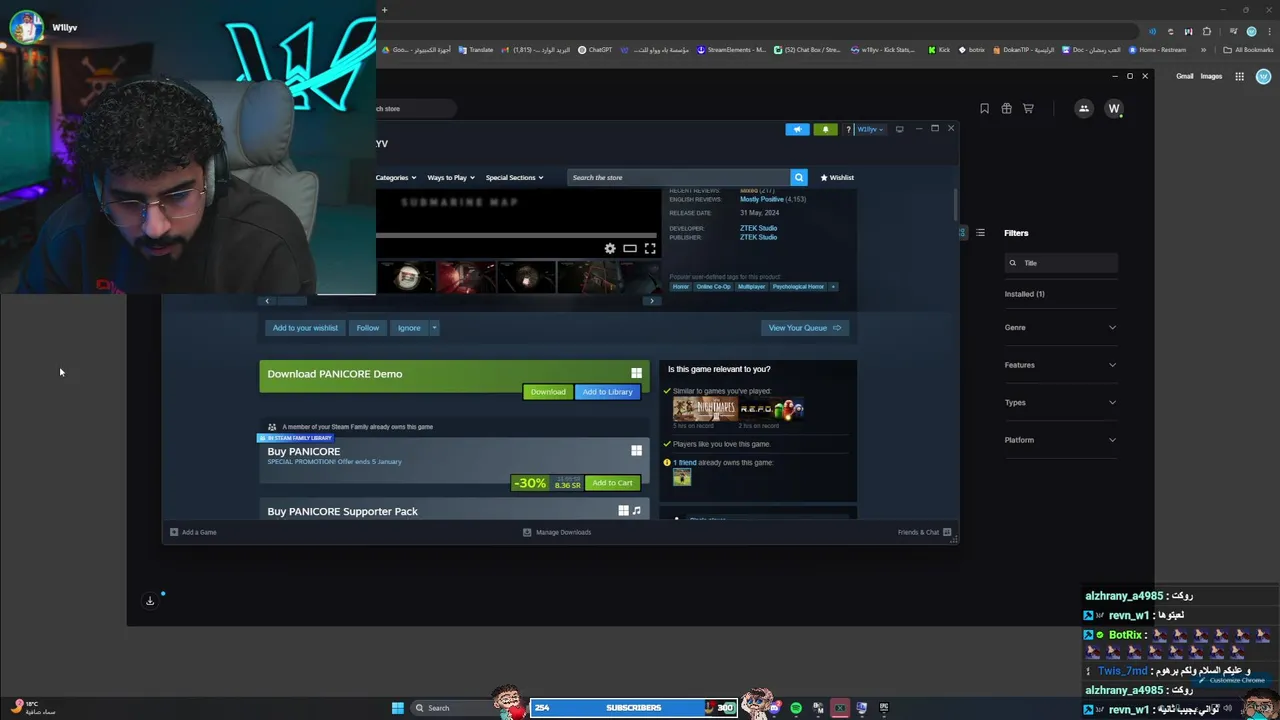Open video settings gear icon
This screenshot has height=720, width=1280.
click(x=610, y=248)
